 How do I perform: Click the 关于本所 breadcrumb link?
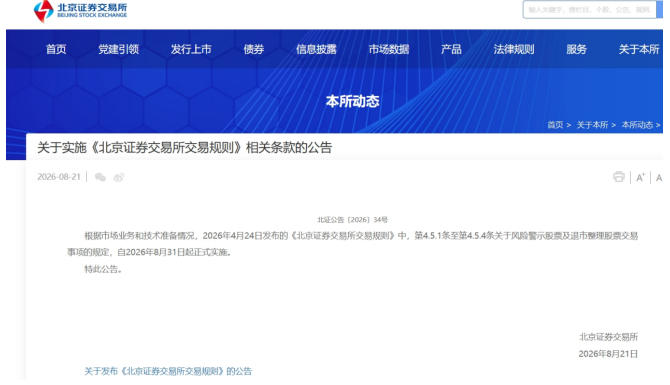pos(592,125)
